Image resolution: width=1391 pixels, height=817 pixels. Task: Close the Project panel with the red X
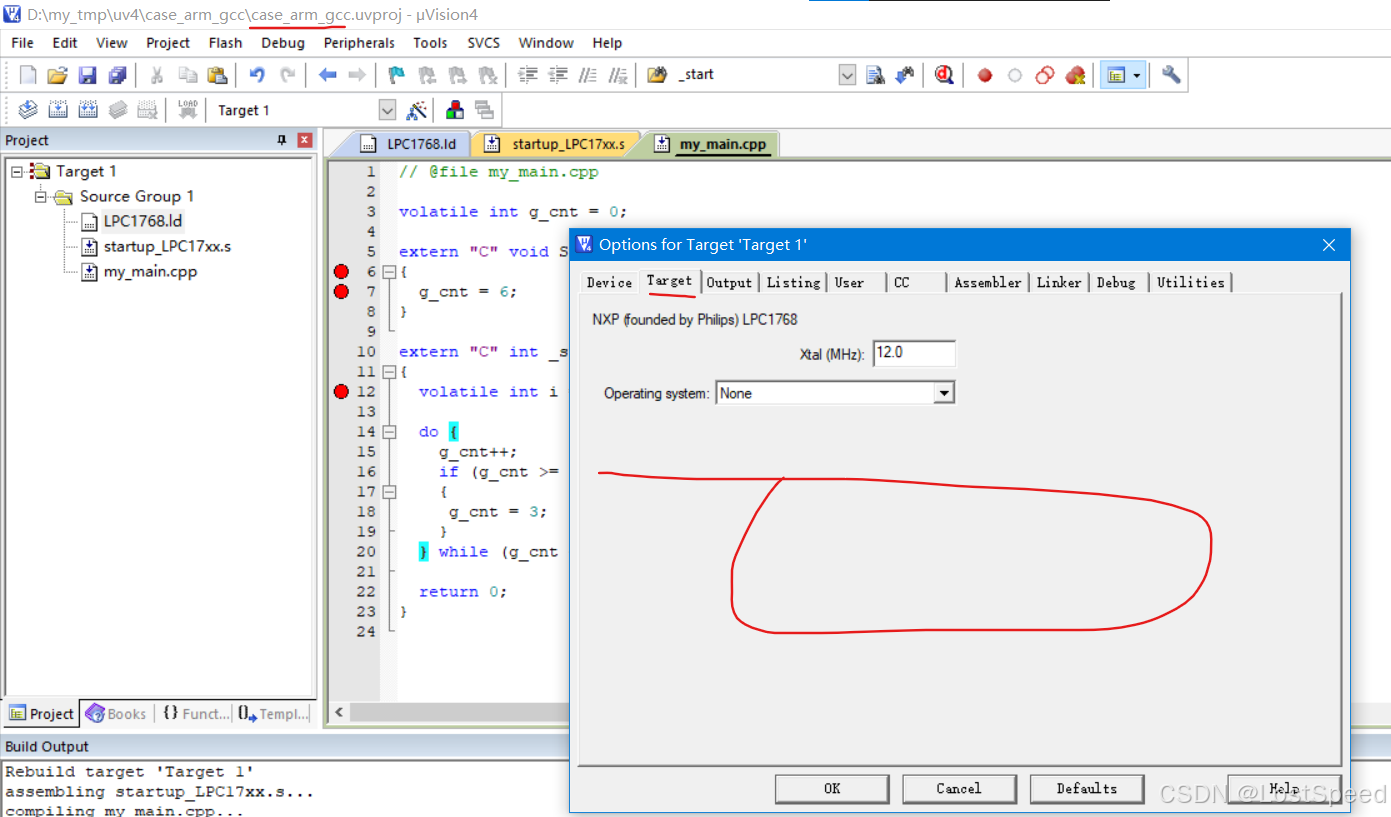[x=304, y=140]
